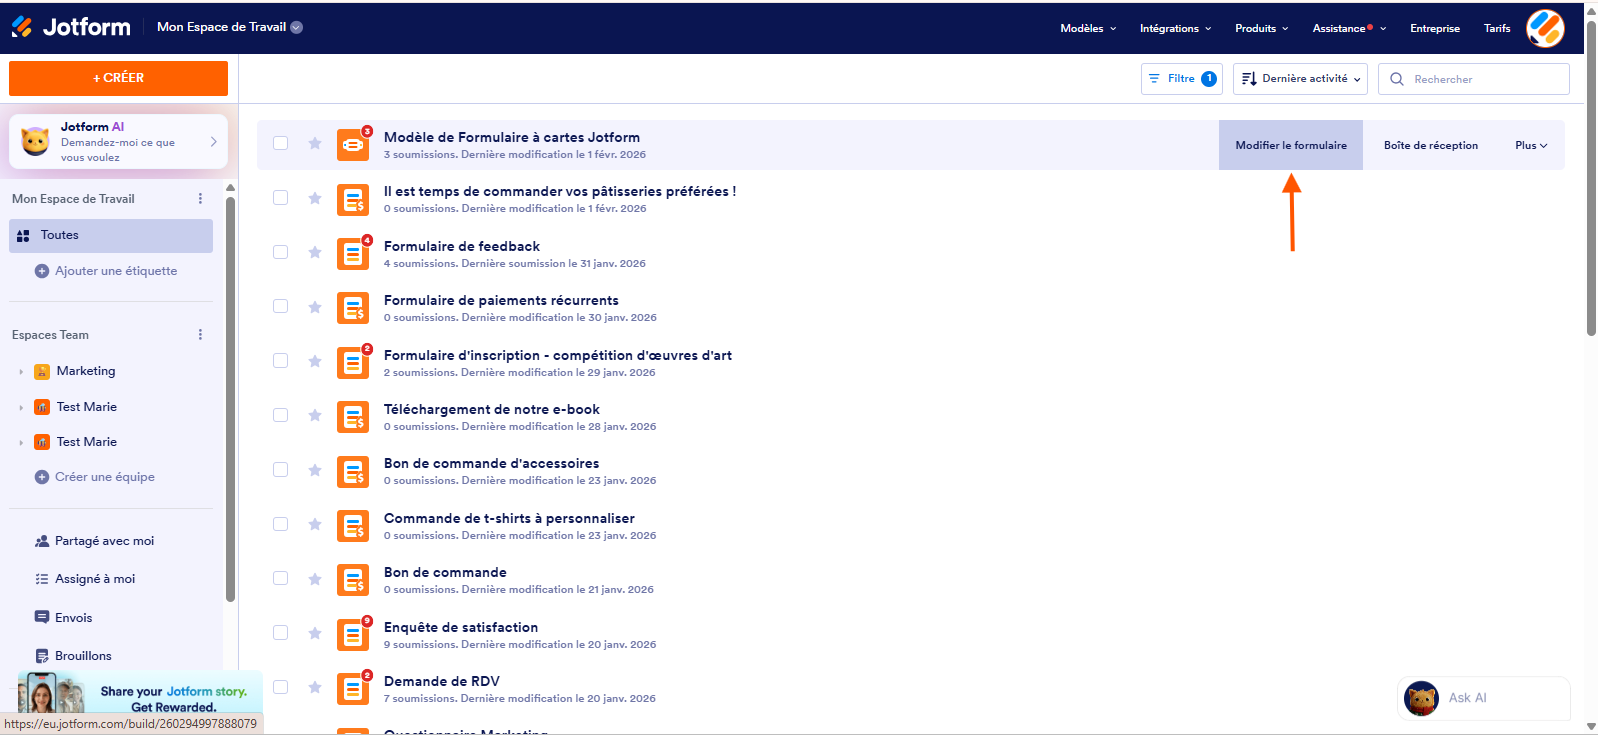The image size is (1598, 735).
Task: Open the Demande de RDV form title
Action: (x=442, y=682)
